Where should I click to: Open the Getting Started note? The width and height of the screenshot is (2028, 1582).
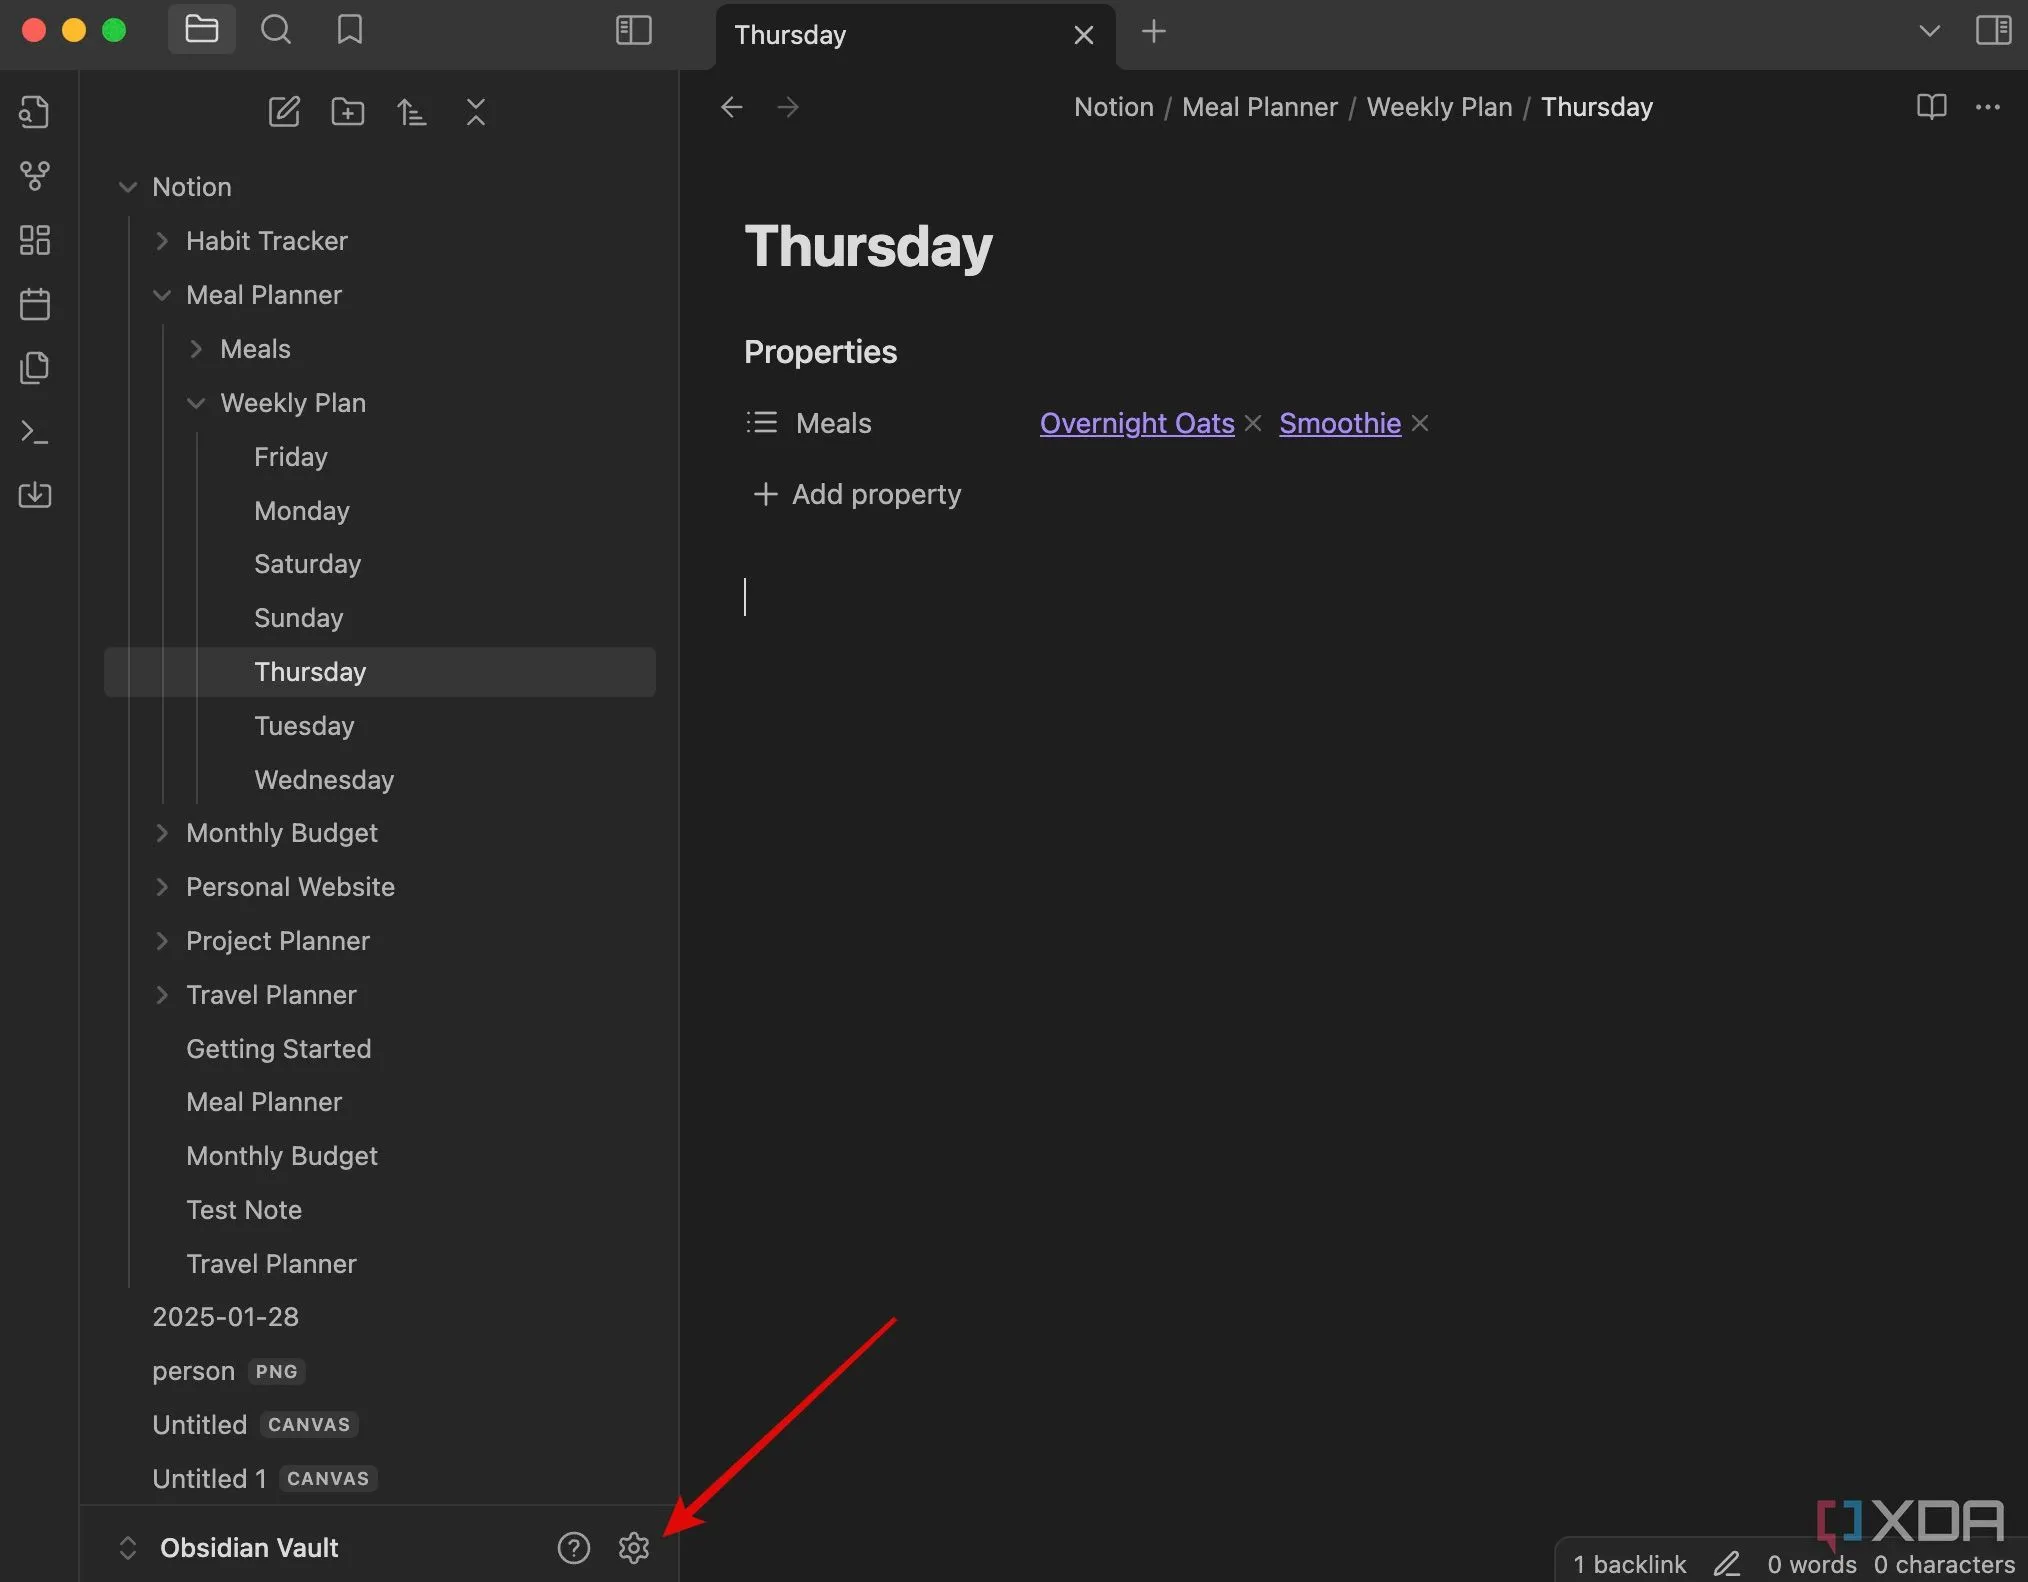pyautogui.click(x=380, y=1049)
